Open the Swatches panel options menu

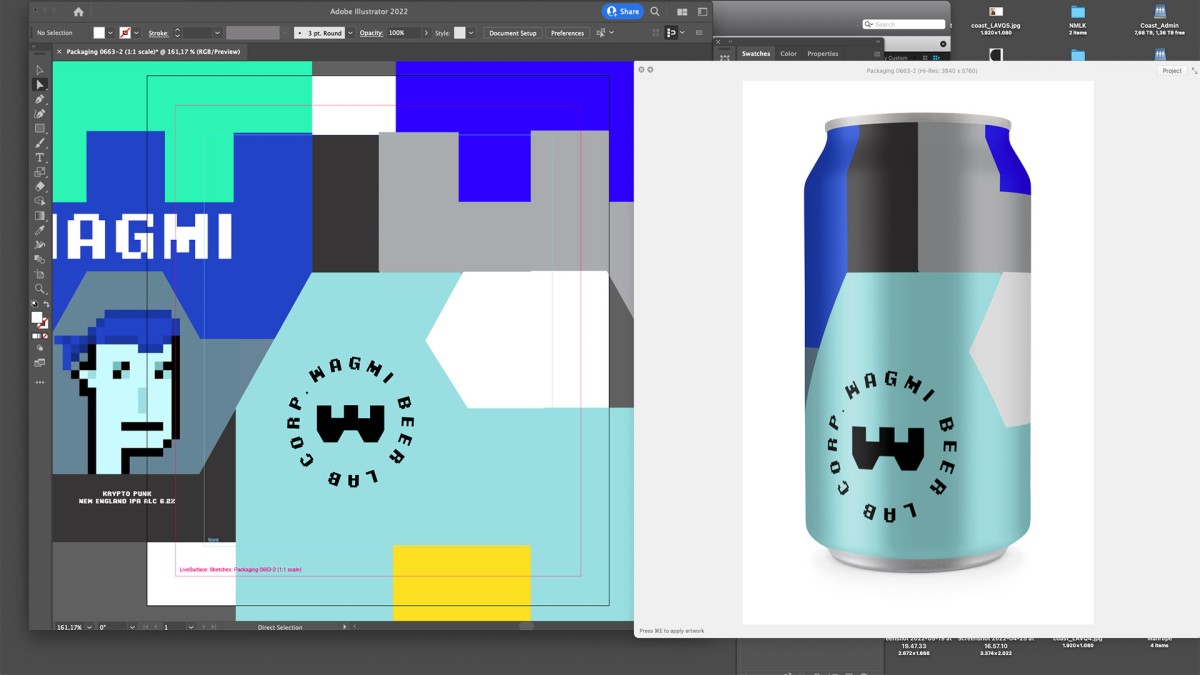(x=877, y=54)
